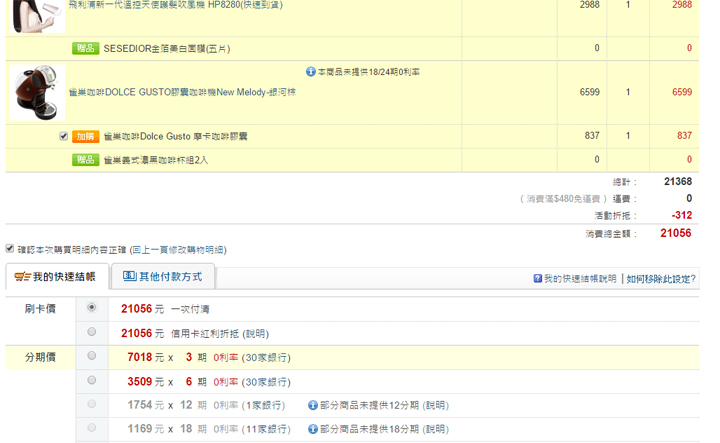Image resolution: width=720 pixels, height=443 pixels.
Task: Choose the 7018元 x 3期 installment option
Action: tap(92, 355)
